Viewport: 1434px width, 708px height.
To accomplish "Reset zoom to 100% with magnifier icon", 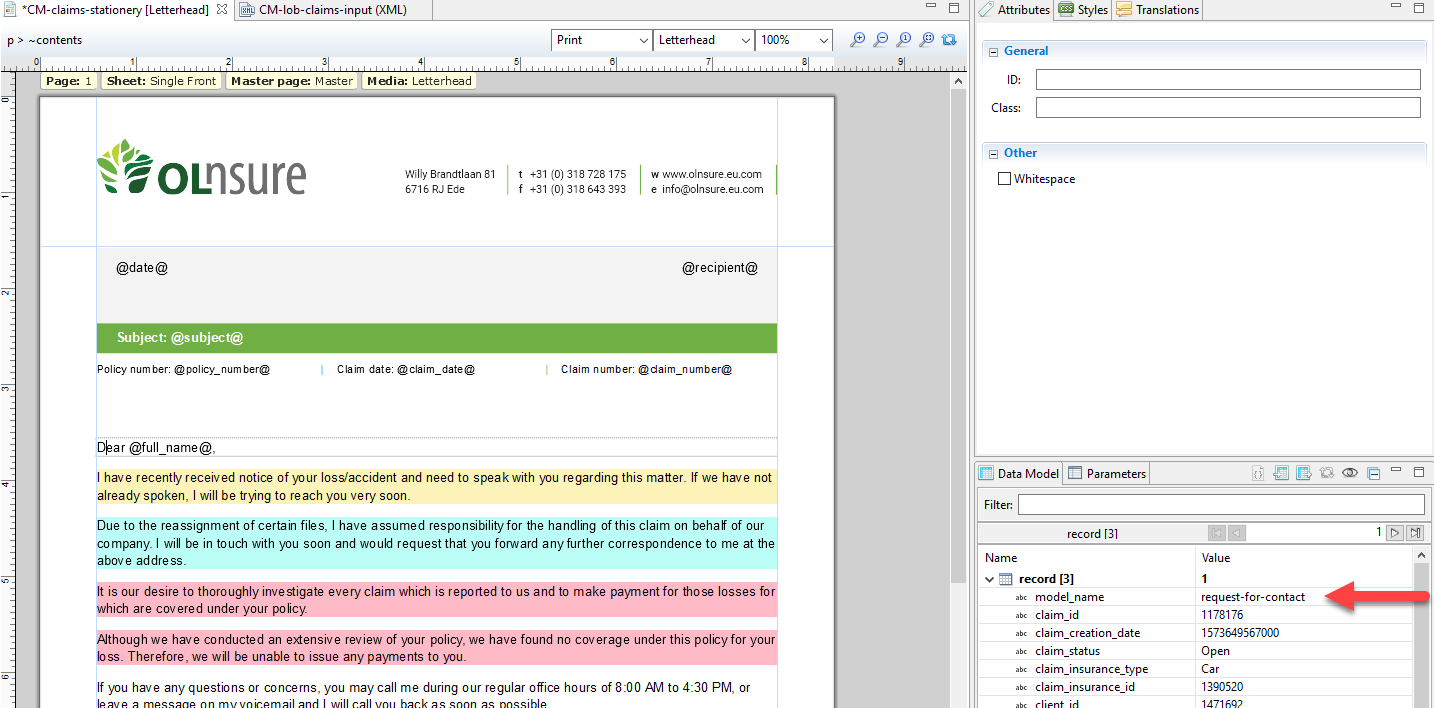I will (903, 39).
